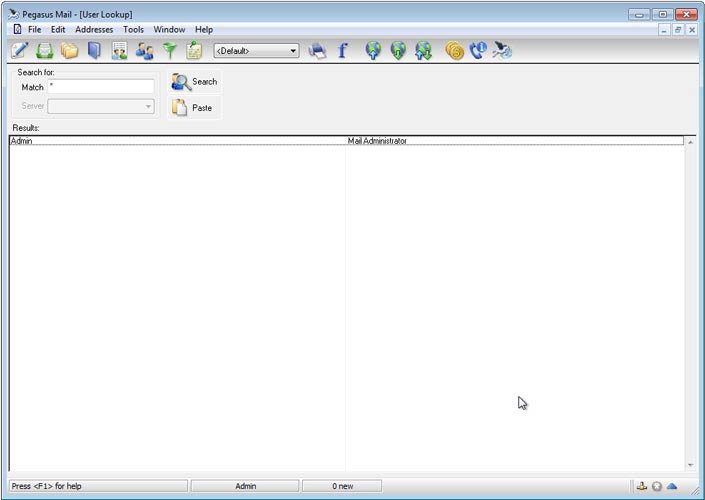Click the blue font 'f' icon

(x=342, y=50)
